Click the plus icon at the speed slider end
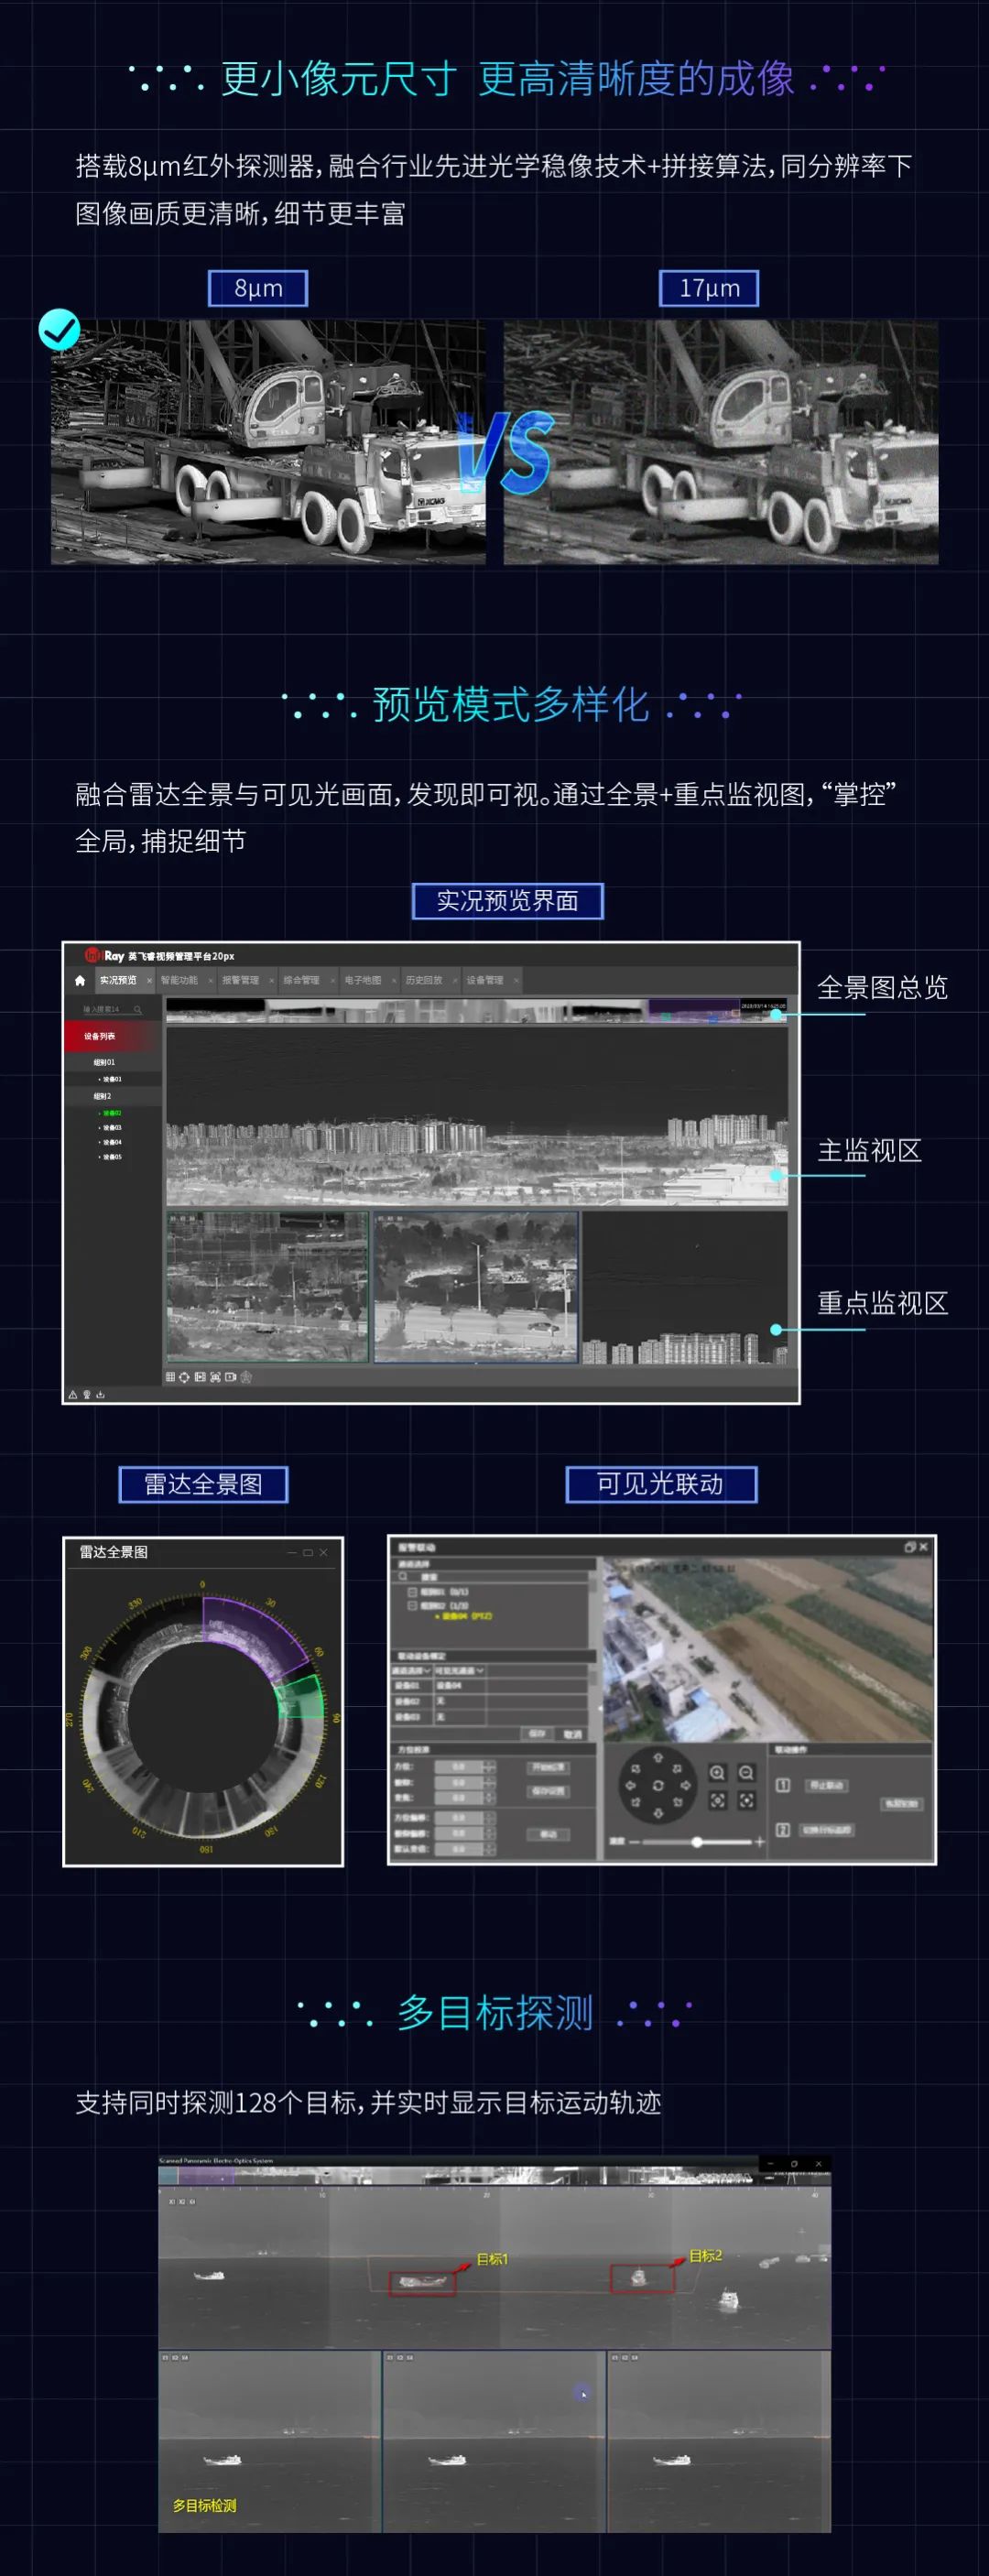This screenshot has width=989, height=2576. 760,1843
